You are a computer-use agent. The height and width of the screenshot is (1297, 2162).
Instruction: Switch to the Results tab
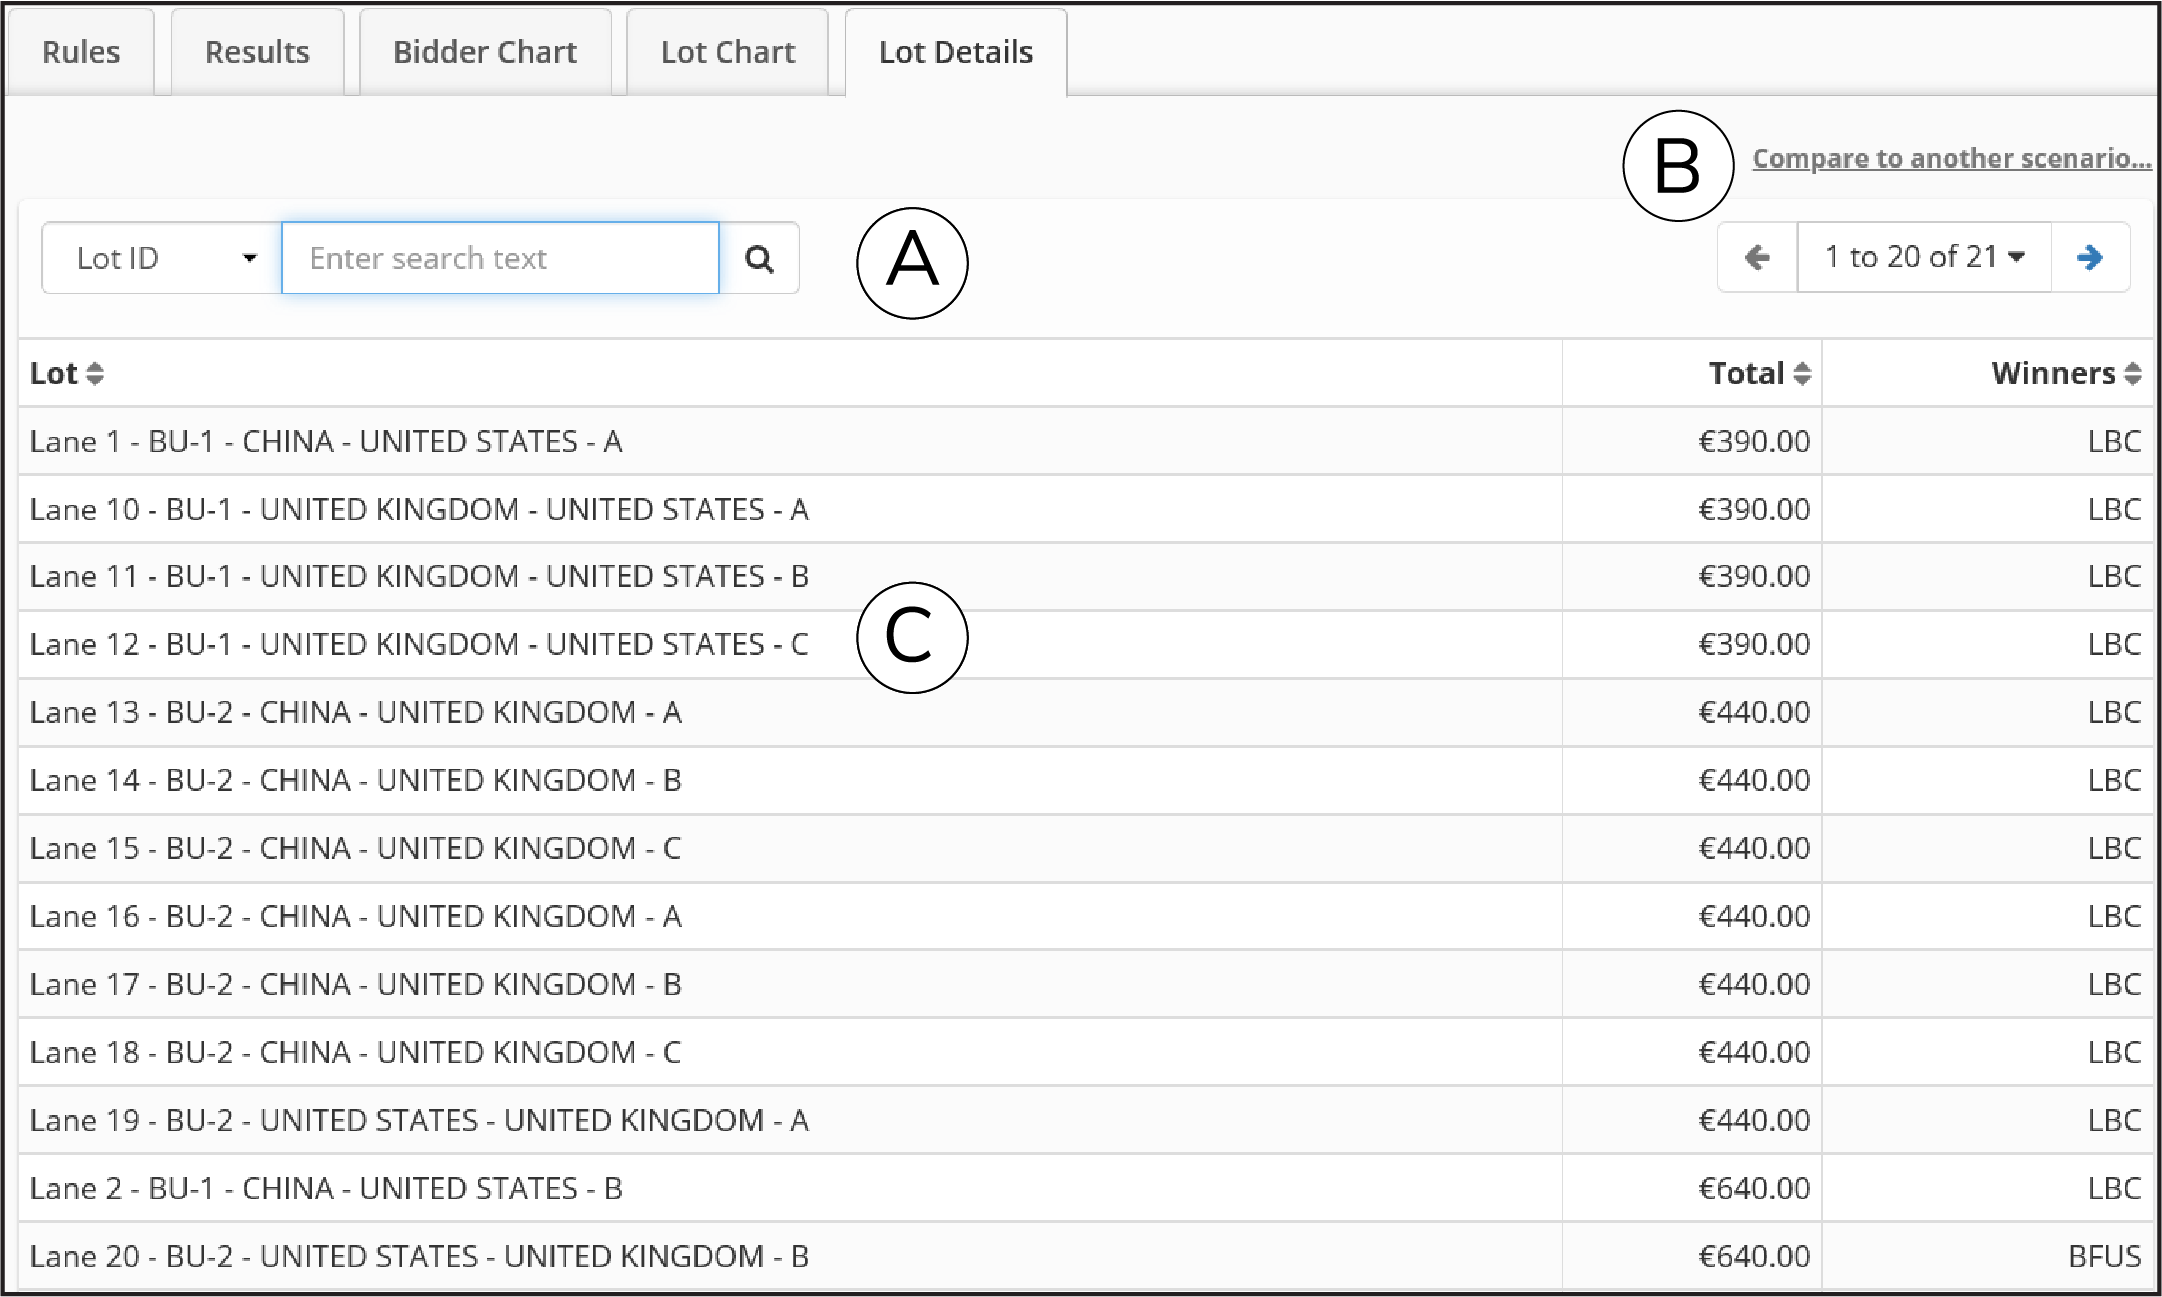pyautogui.click(x=257, y=52)
